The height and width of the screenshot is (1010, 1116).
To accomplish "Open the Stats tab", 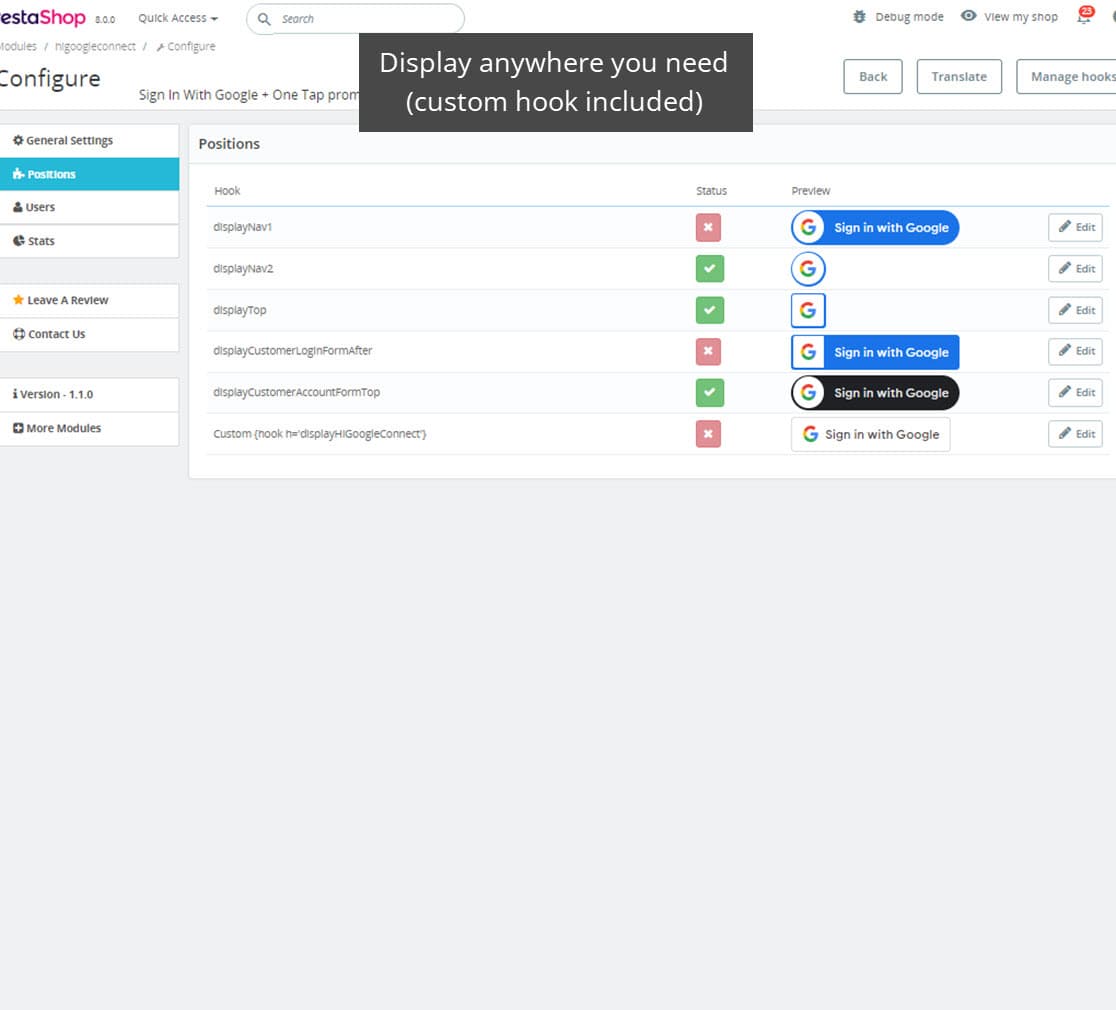I will tap(89, 241).
